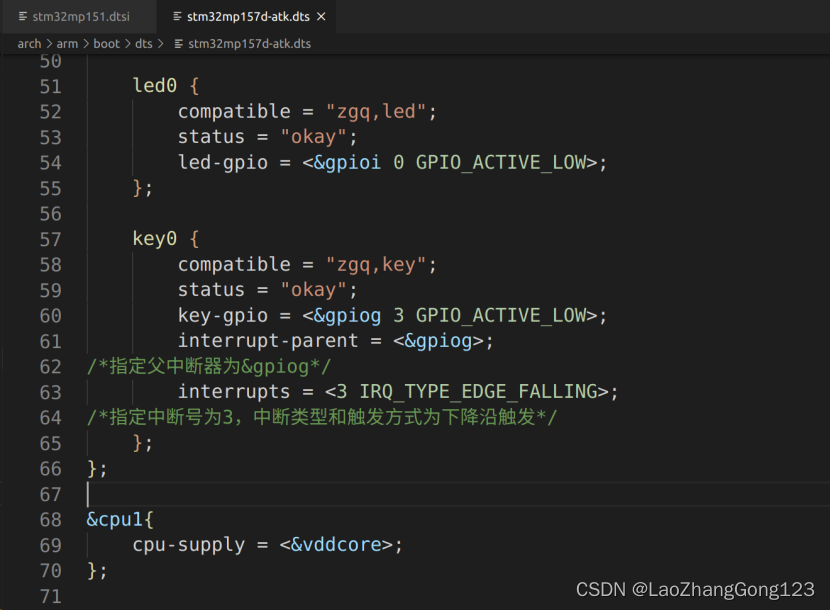831x610 pixels.
Task: Click the file icon on stm32mp151.dtsi tab
Action: coord(20,16)
